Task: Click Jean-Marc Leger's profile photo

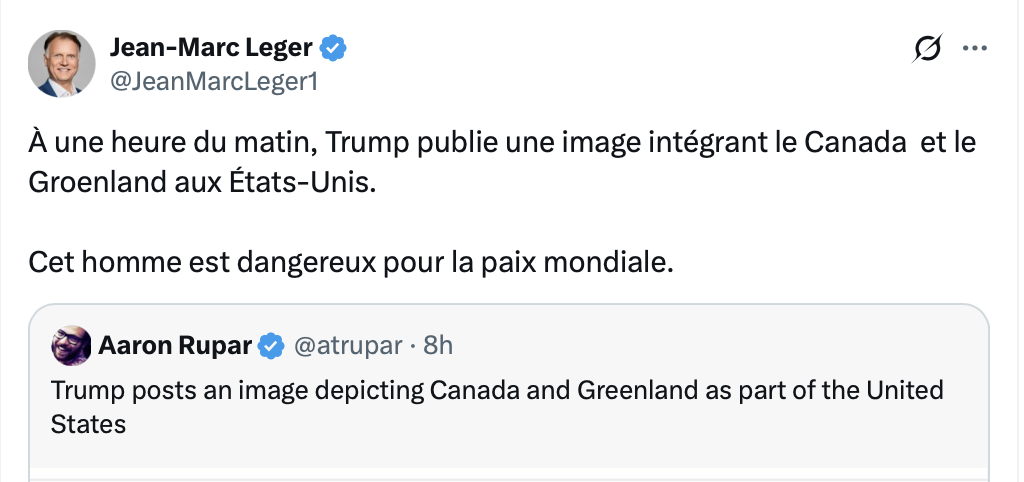Action: pyautogui.click(x=62, y=63)
